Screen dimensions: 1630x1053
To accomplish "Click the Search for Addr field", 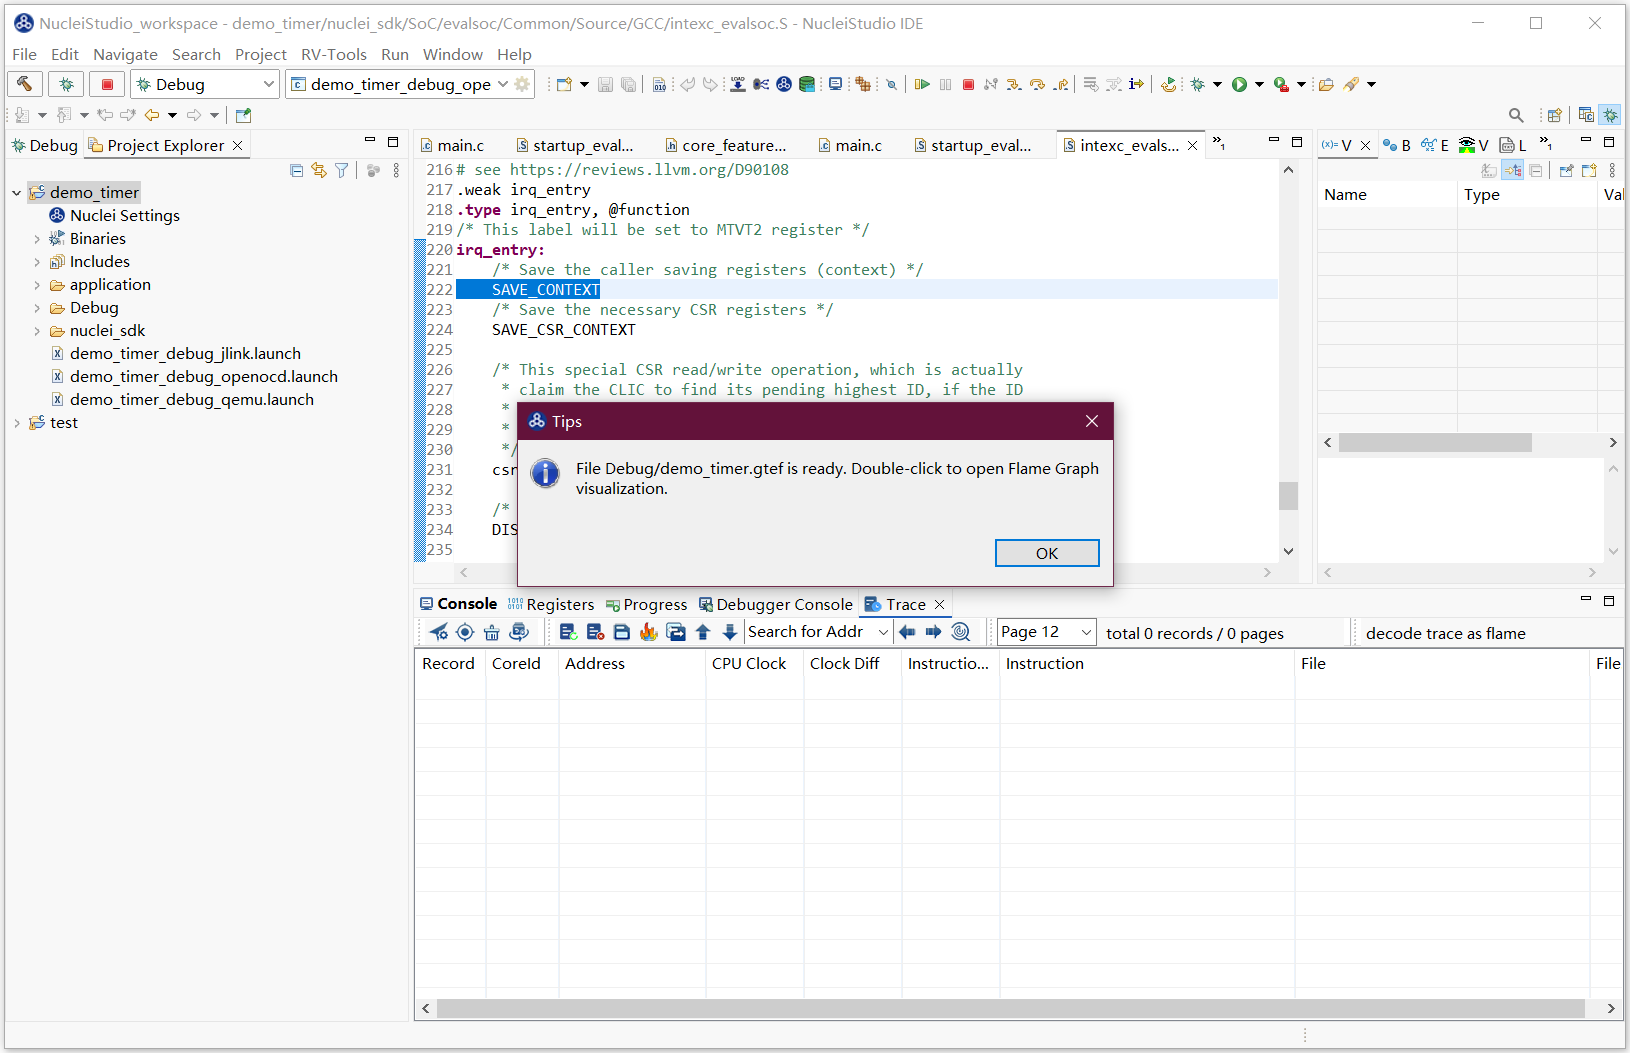I will pyautogui.click(x=808, y=632).
